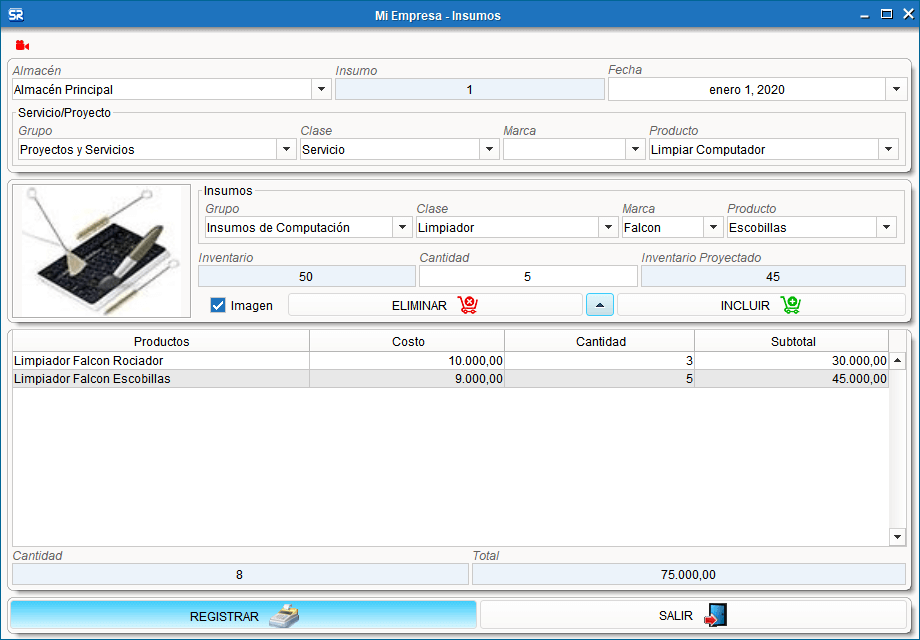Click the cost cell 10.000,00
Image resolution: width=920 pixels, height=640 pixels.
tap(407, 360)
